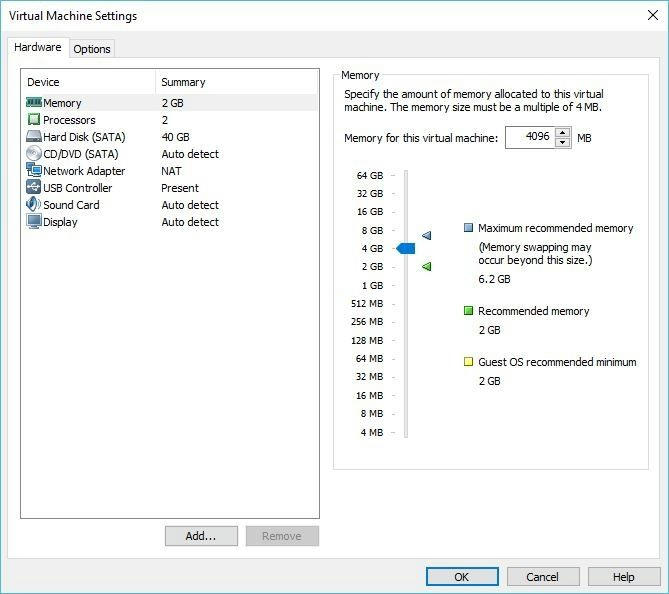669x594 pixels.
Task: Increase memory with the up spinner arrow
Action: point(562,132)
